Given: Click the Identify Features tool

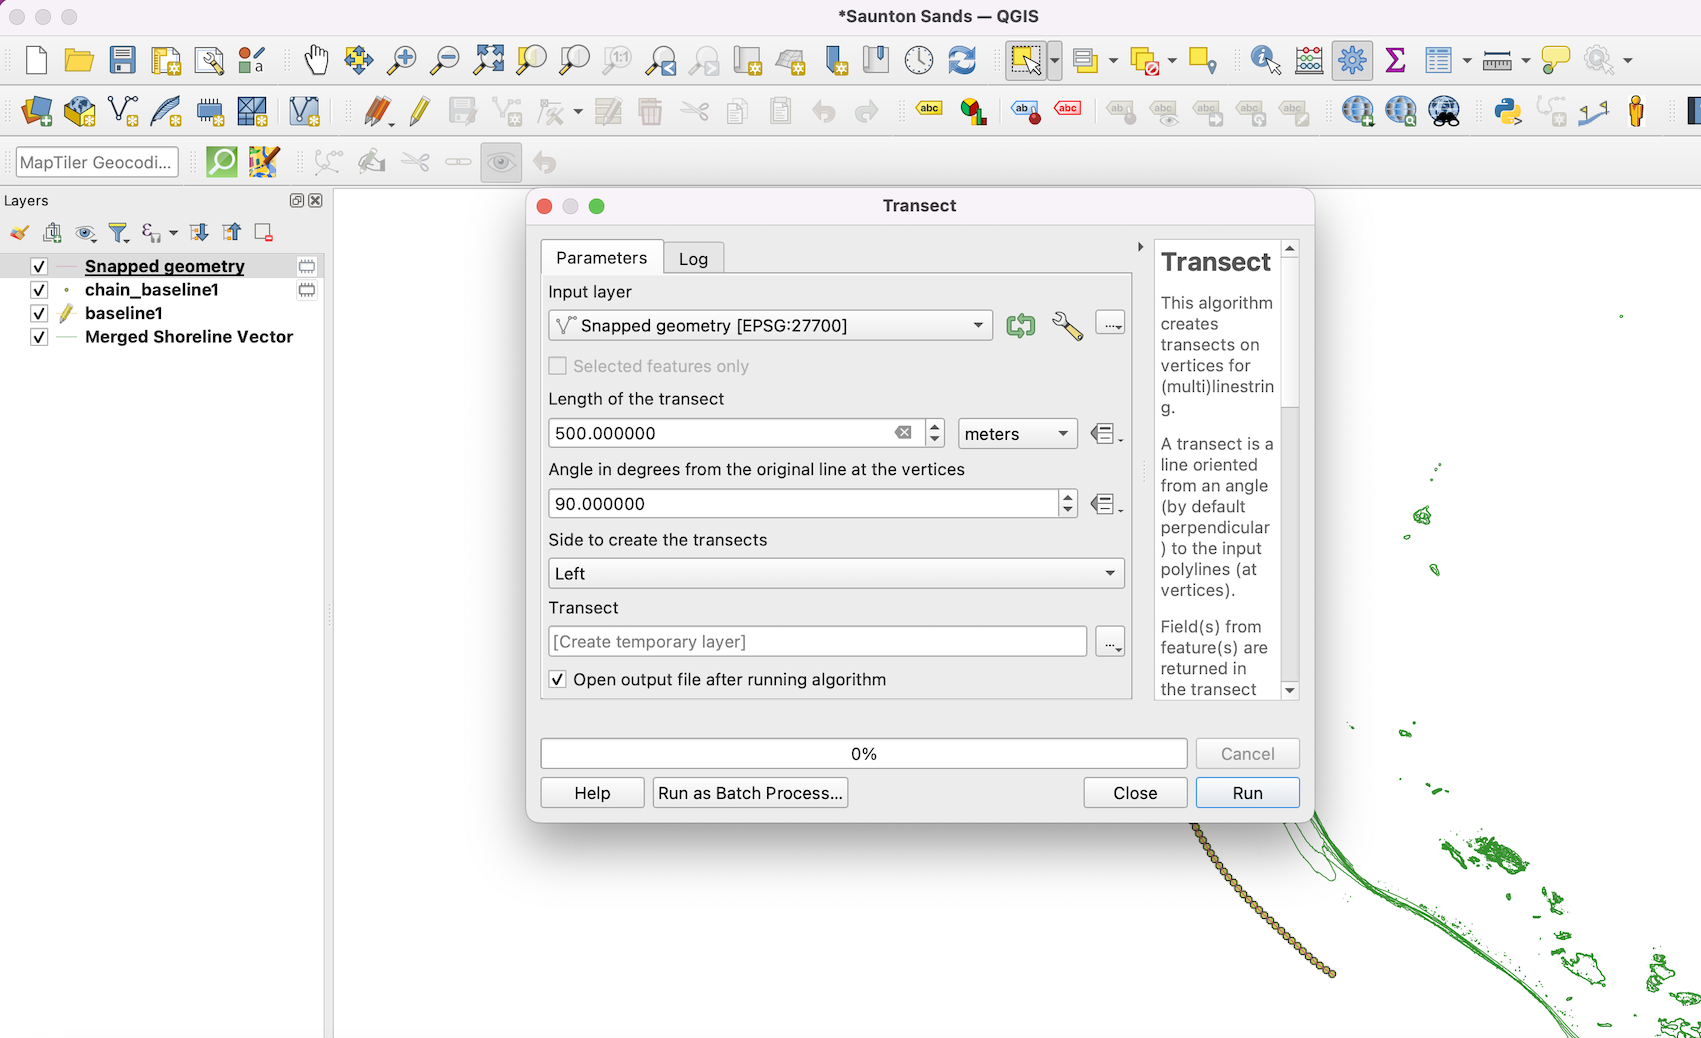Looking at the screenshot, I should [x=1265, y=60].
